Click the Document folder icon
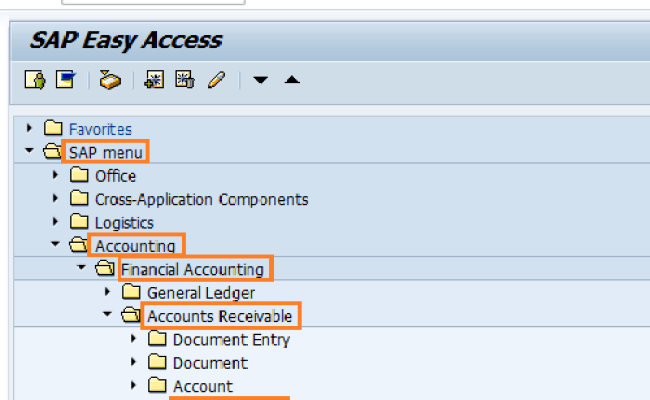 (x=157, y=361)
